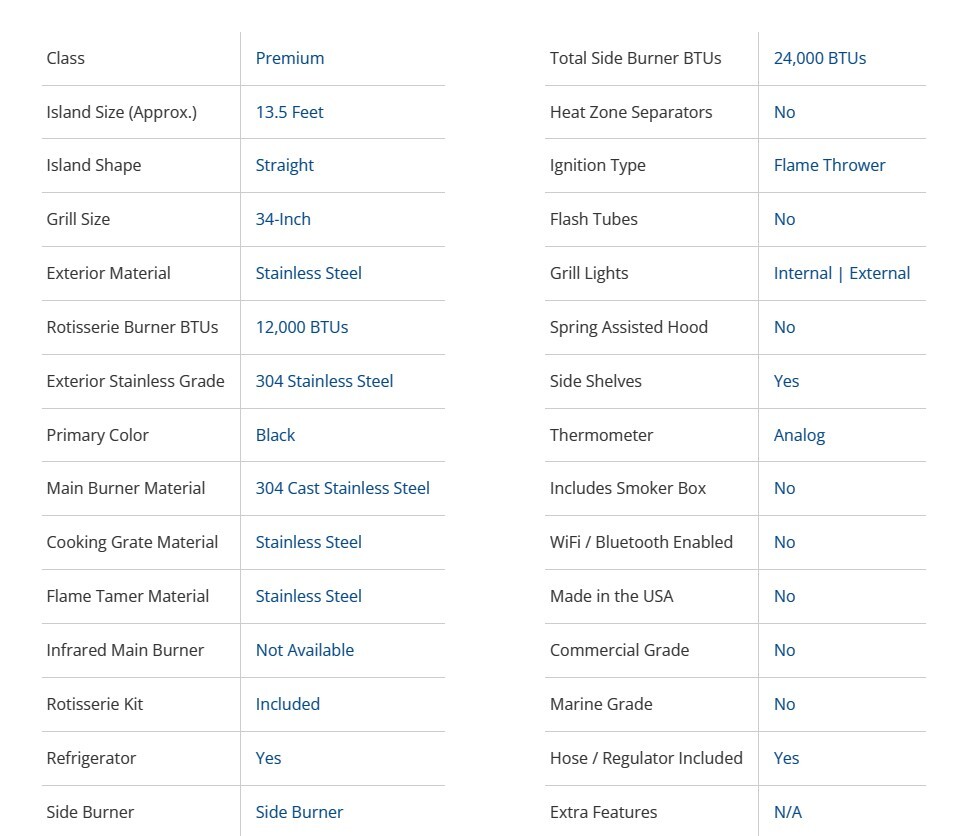Select the Straight island shape value

click(x=284, y=165)
